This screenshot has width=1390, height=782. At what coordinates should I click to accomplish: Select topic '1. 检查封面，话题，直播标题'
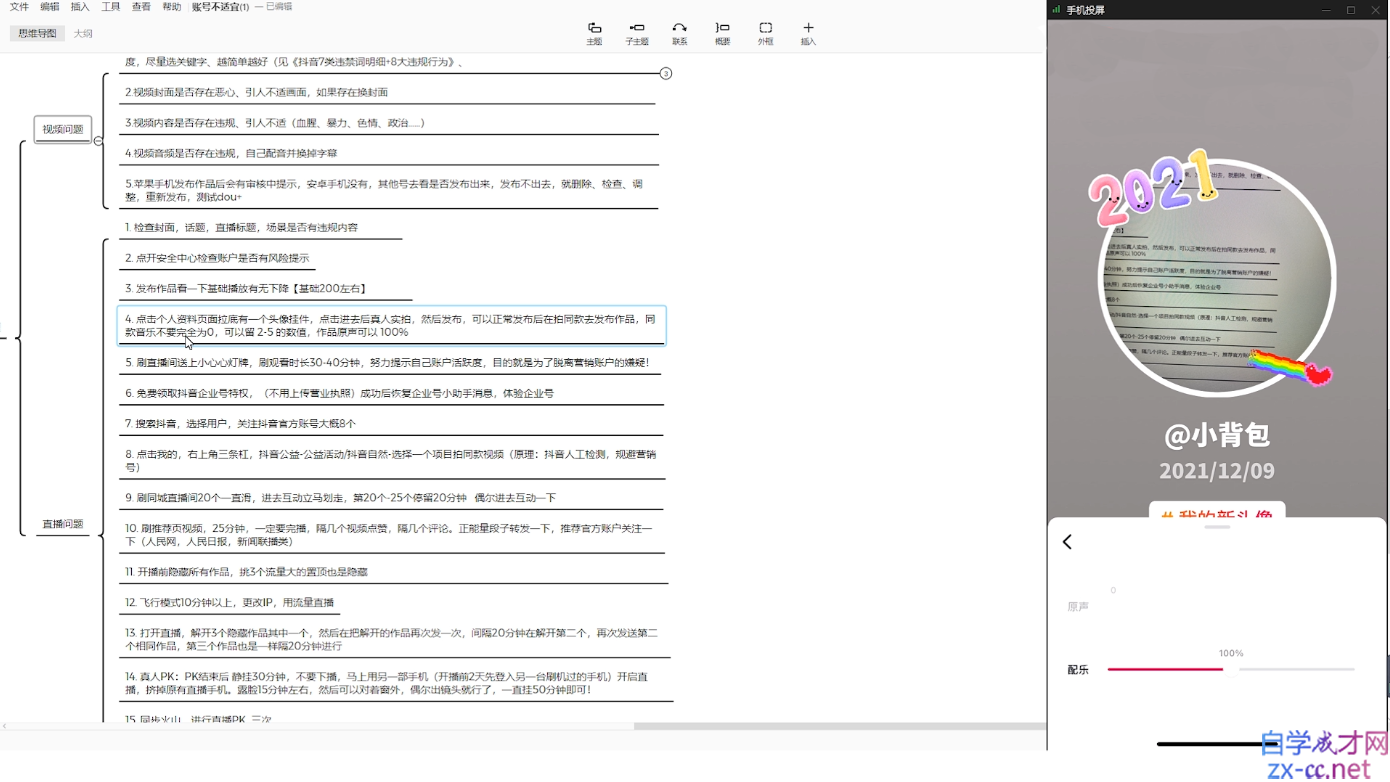(x=241, y=227)
